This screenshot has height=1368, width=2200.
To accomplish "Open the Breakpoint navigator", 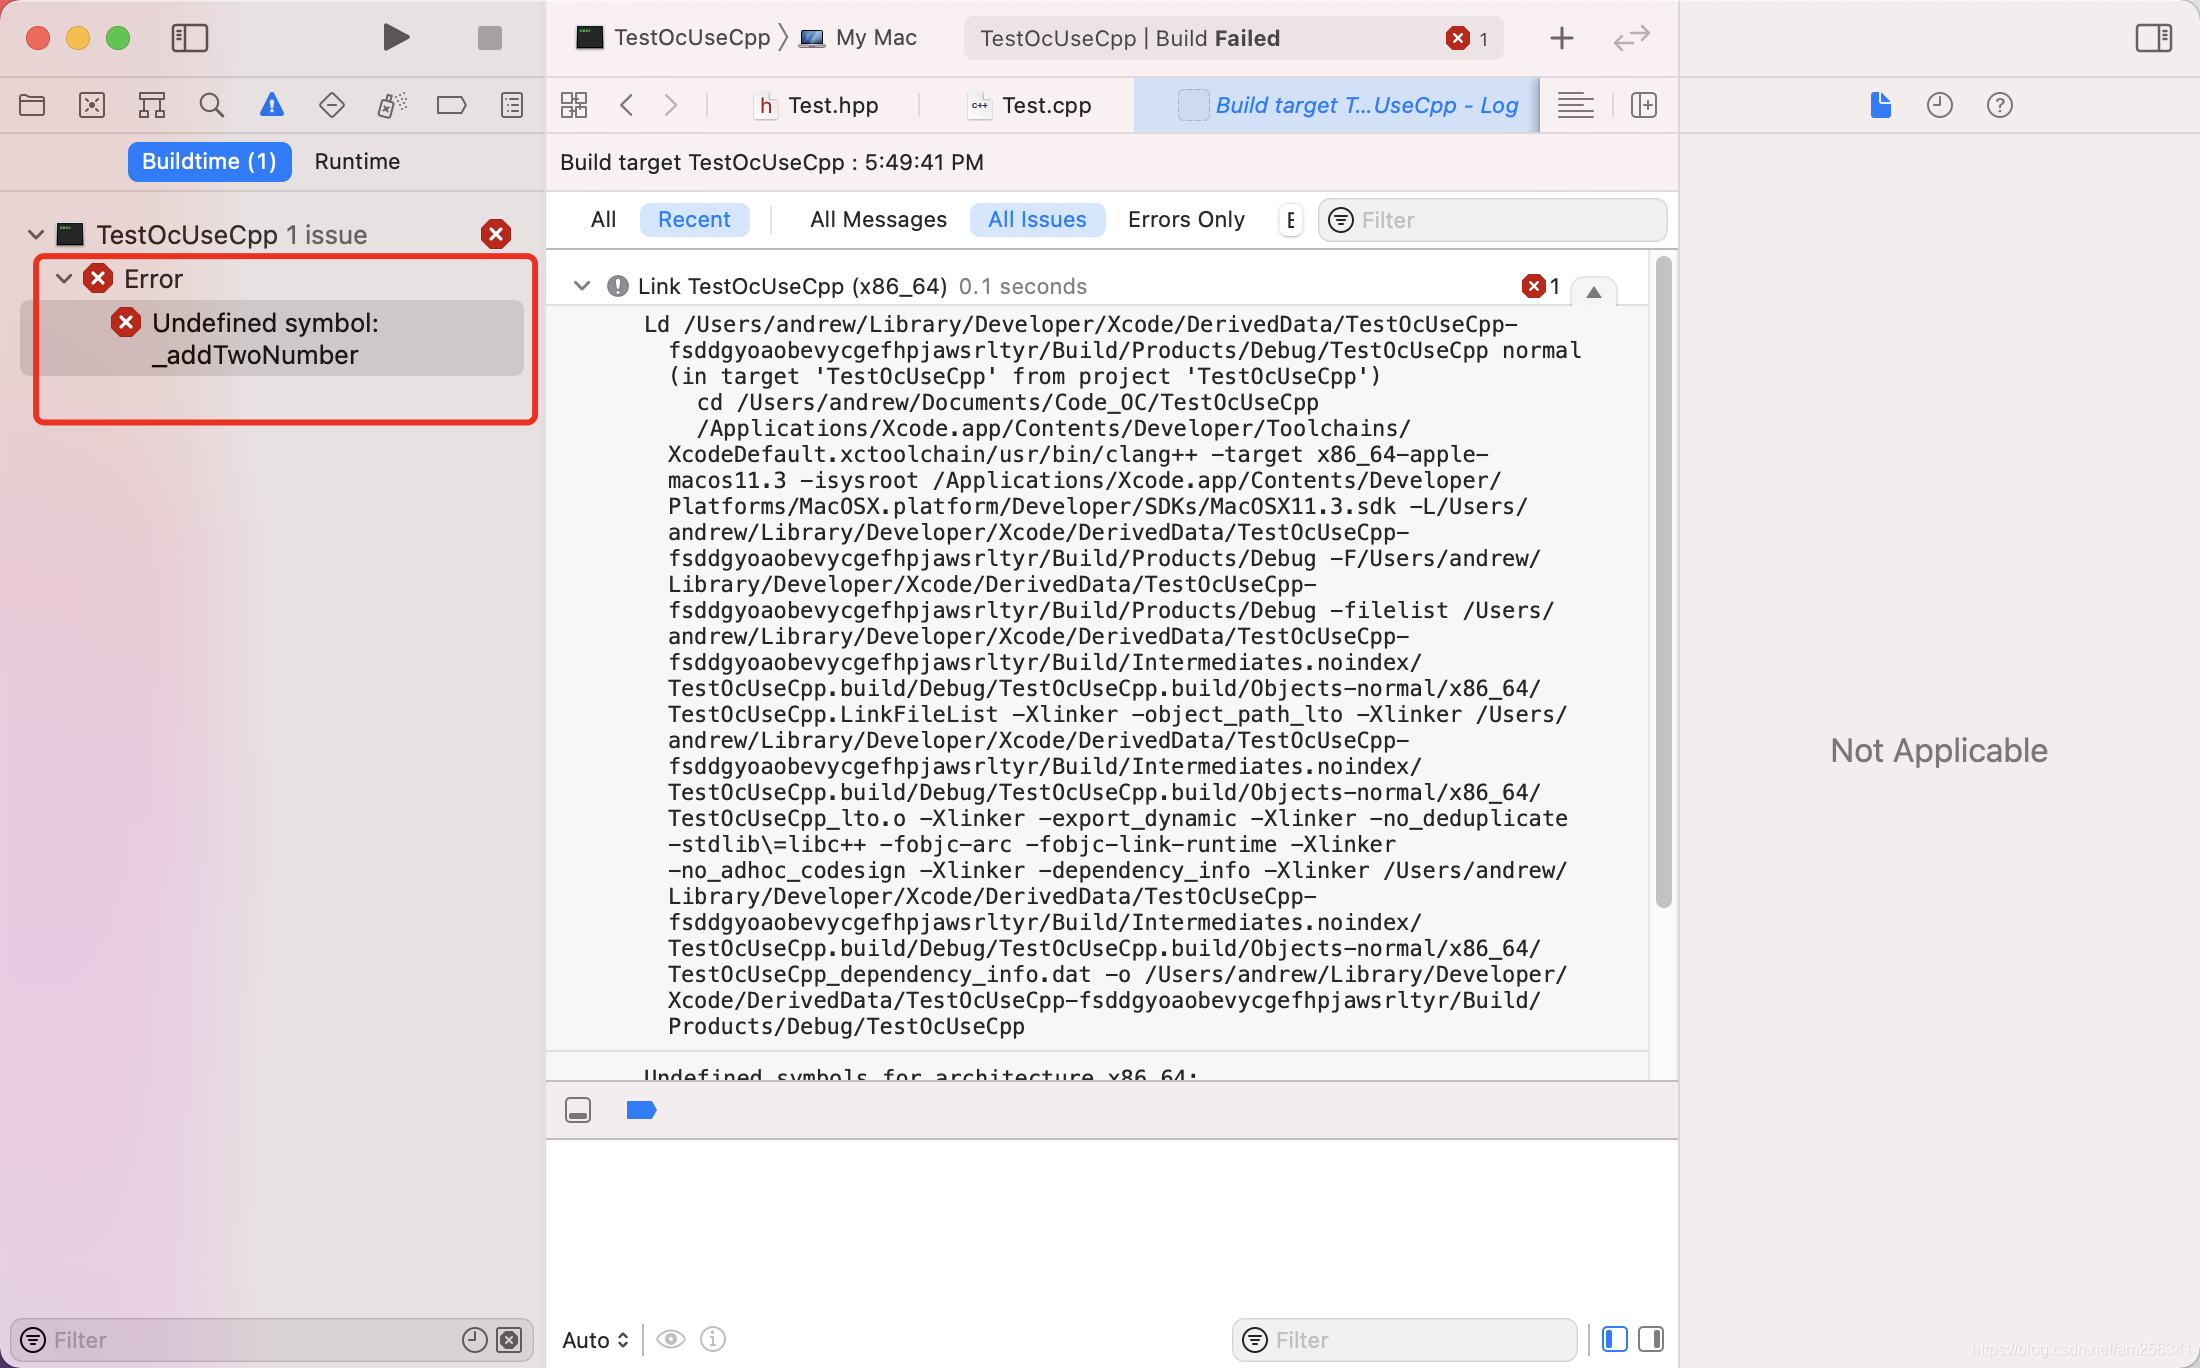I will pyautogui.click(x=451, y=104).
